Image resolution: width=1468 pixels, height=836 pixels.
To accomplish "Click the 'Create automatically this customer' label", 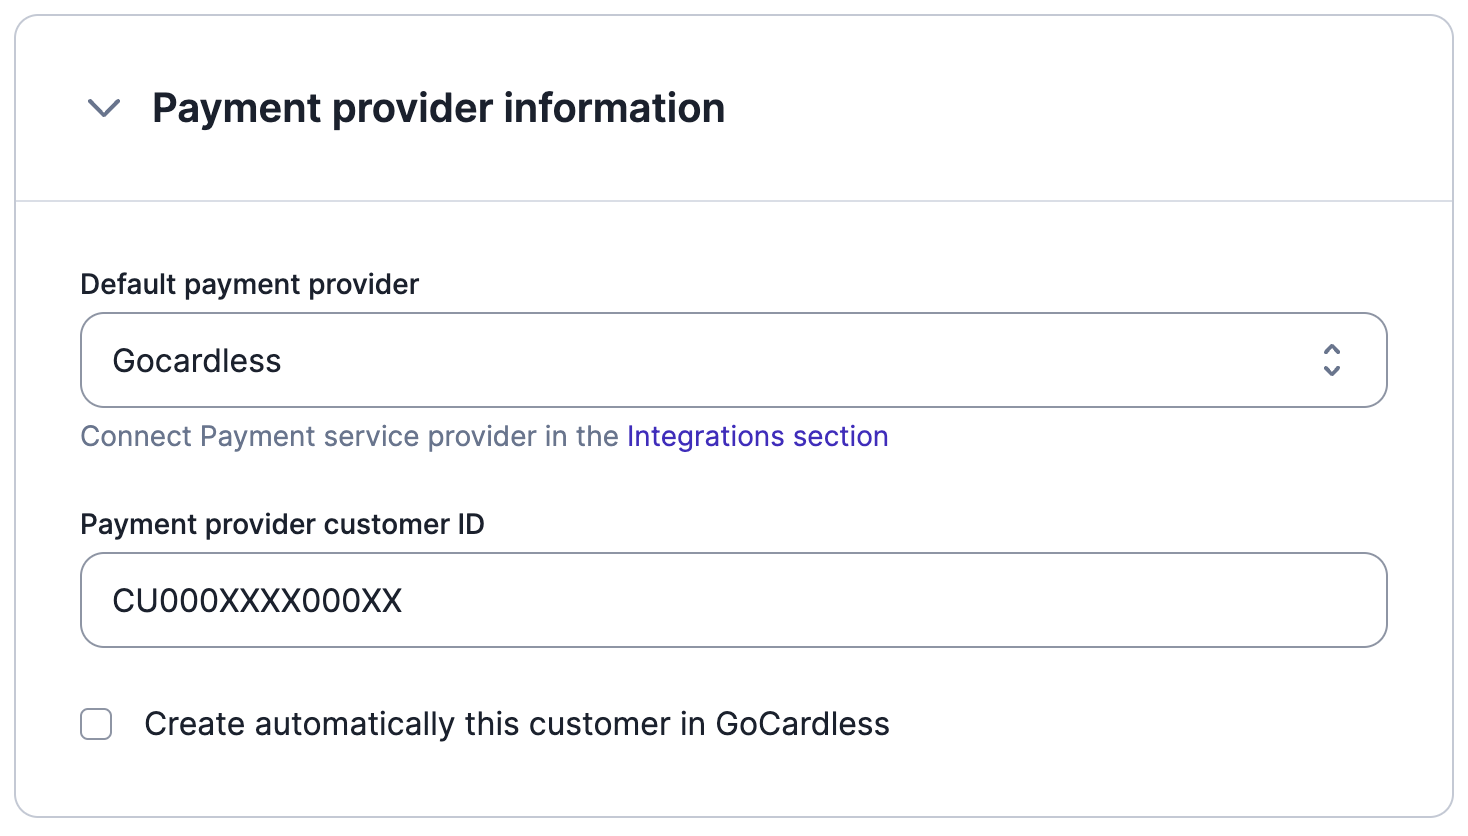I will 517,724.
